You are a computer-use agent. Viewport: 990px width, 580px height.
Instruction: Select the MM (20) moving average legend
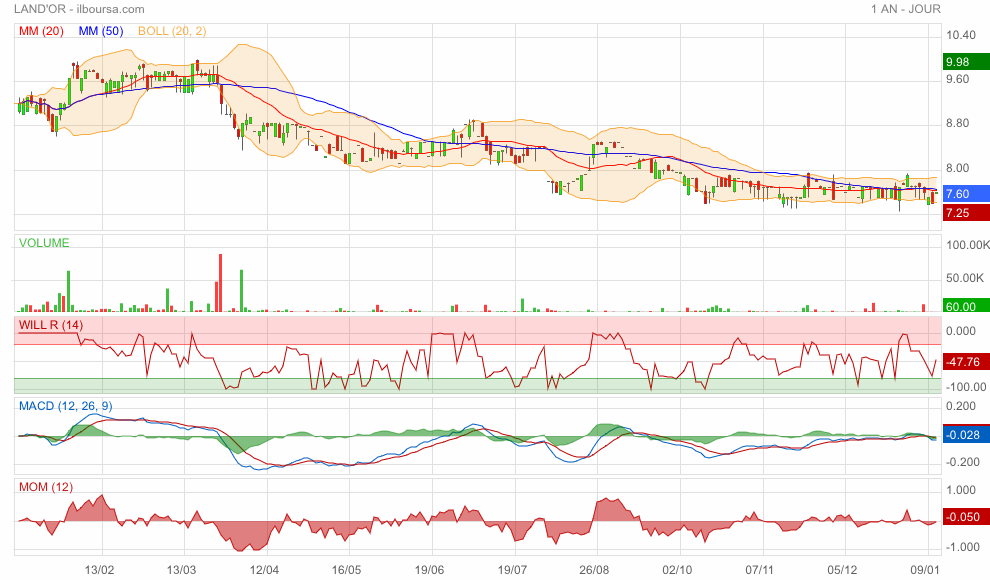click(41, 31)
